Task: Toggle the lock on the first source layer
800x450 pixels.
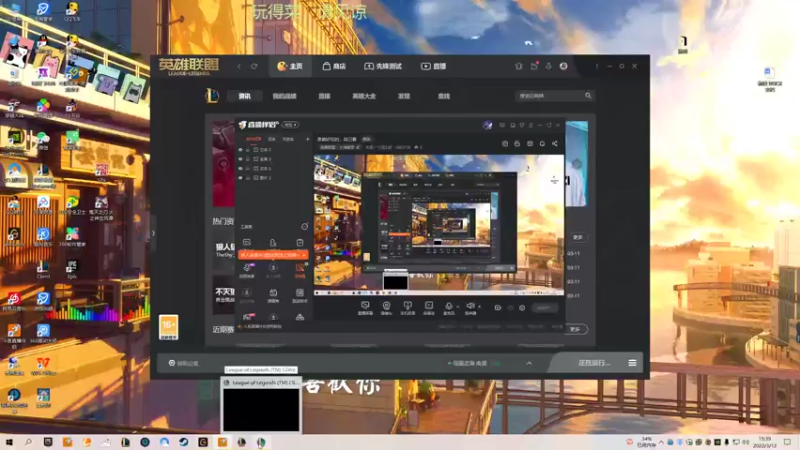Action: pyautogui.click(x=248, y=149)
